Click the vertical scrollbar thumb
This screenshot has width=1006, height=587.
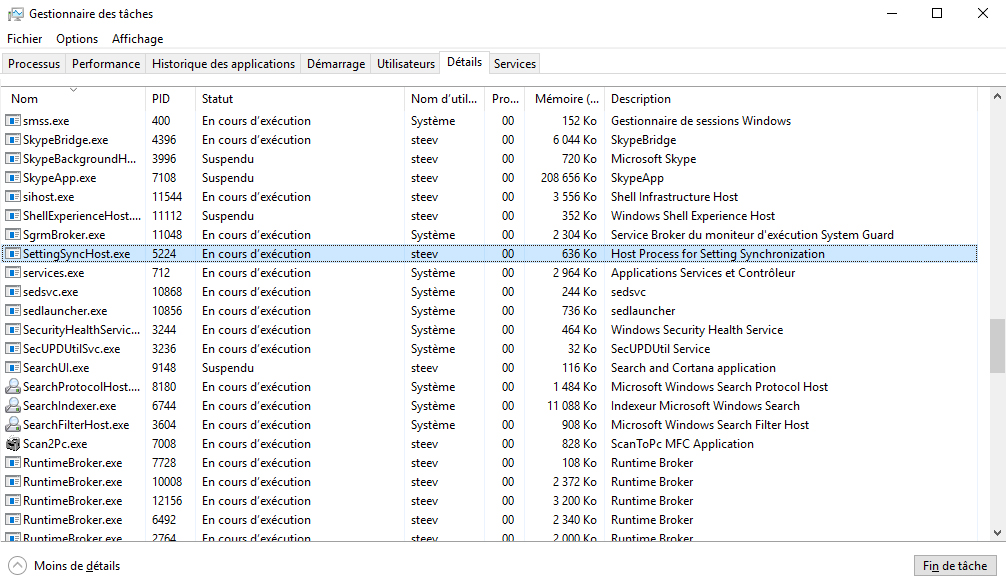pyautogui.click(x=997, y=345)
